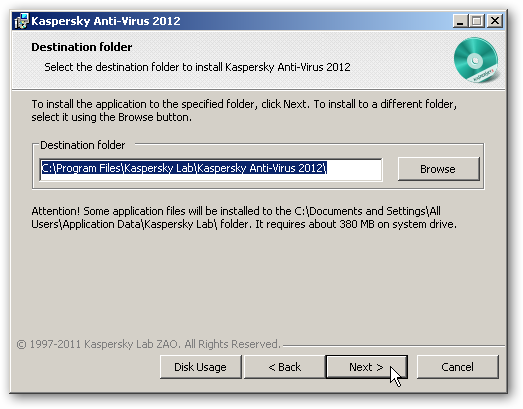Click the Attention warning paragraph
523x409 pixels.
[x=244, y=218]
